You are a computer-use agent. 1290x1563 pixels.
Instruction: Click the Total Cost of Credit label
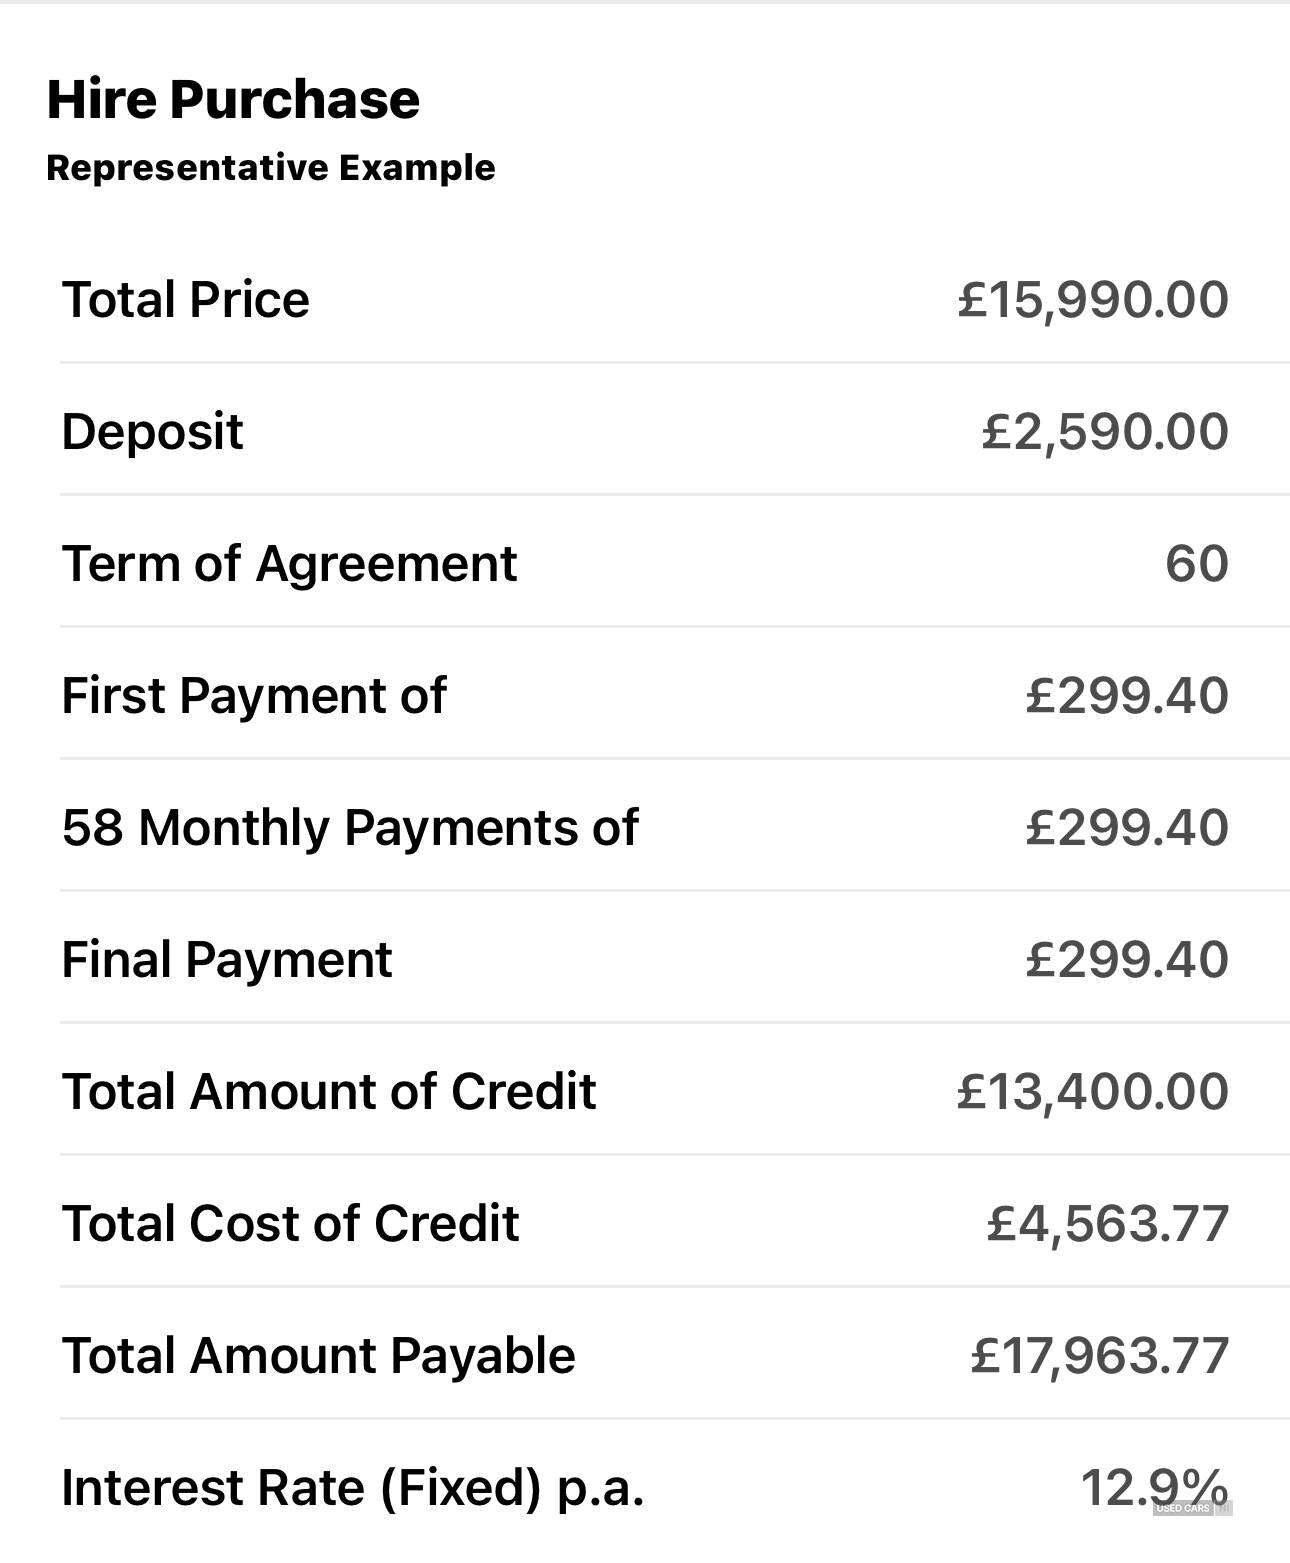click(290, 1223)
